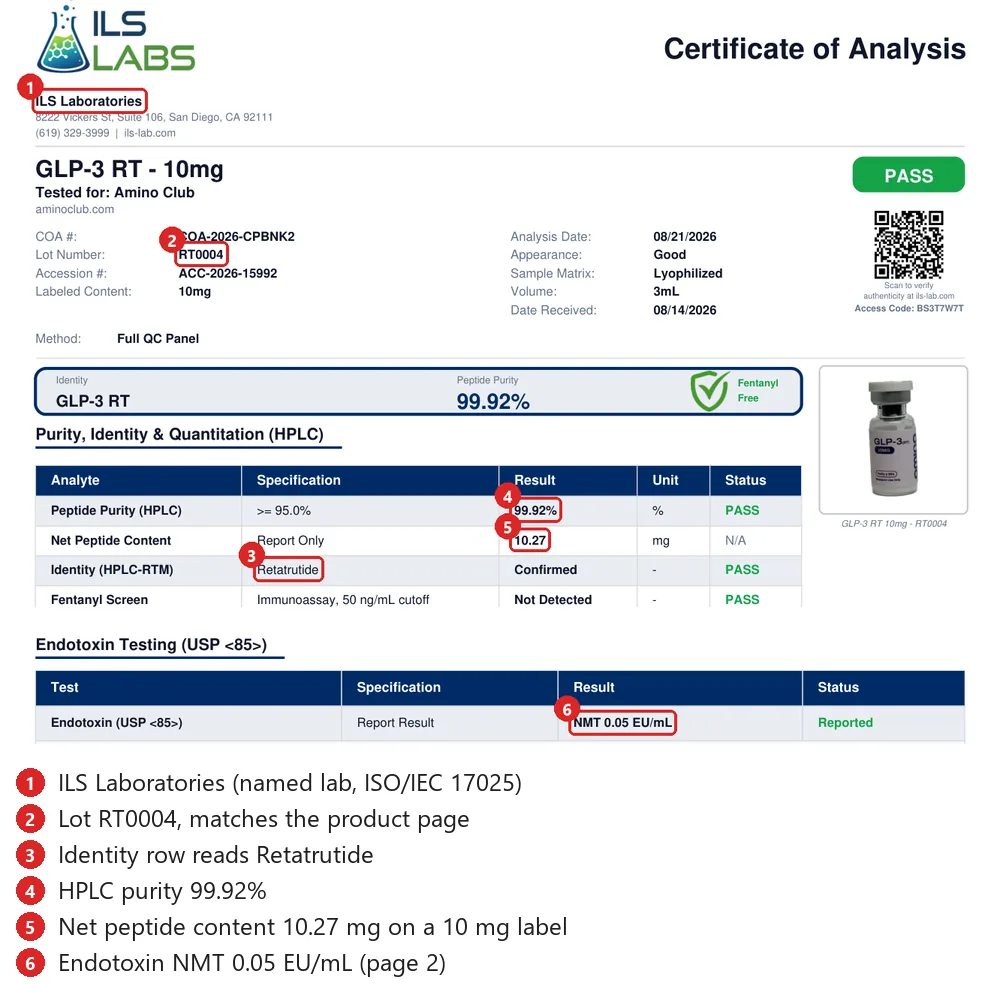Click PASS status in Fentanyl Screen row
The width and height of the screenshot is (1000, 1000).
tap(742, 600)
